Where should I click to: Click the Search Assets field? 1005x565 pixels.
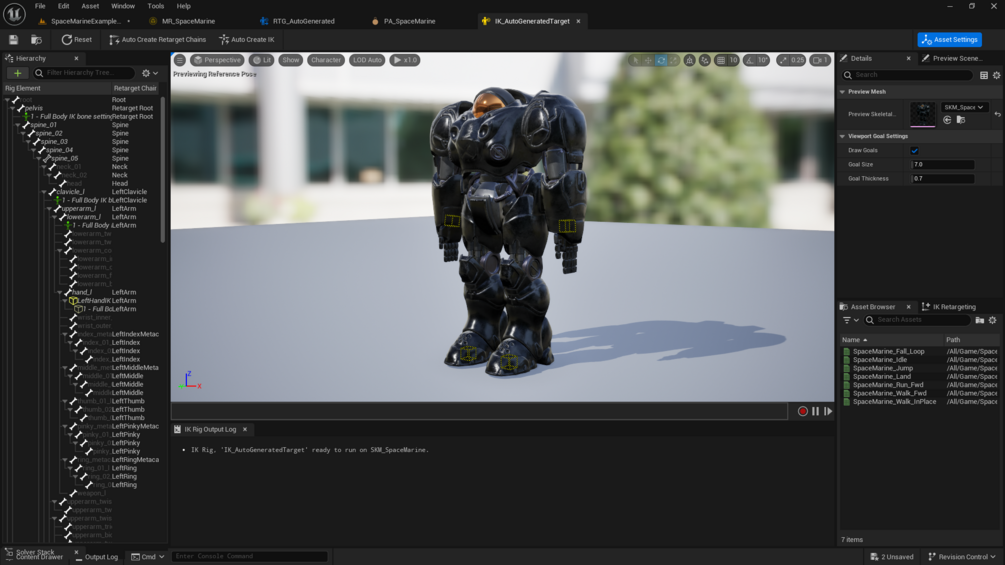point(917,320)
